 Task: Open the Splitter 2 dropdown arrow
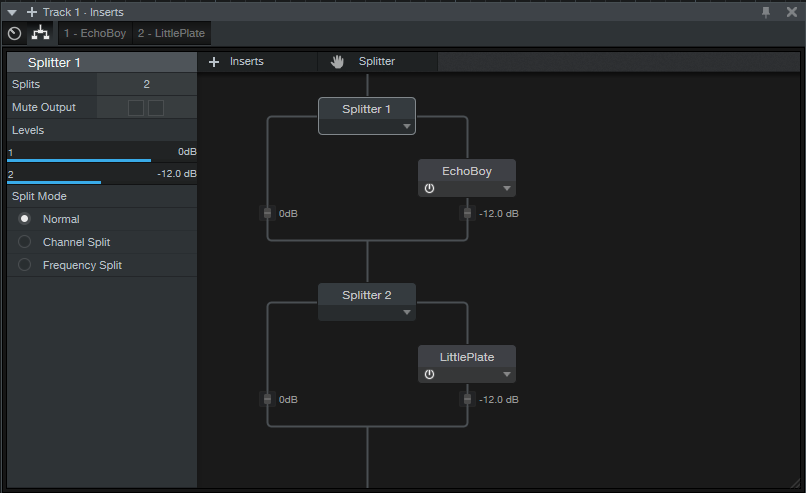[x=407, y=313]
